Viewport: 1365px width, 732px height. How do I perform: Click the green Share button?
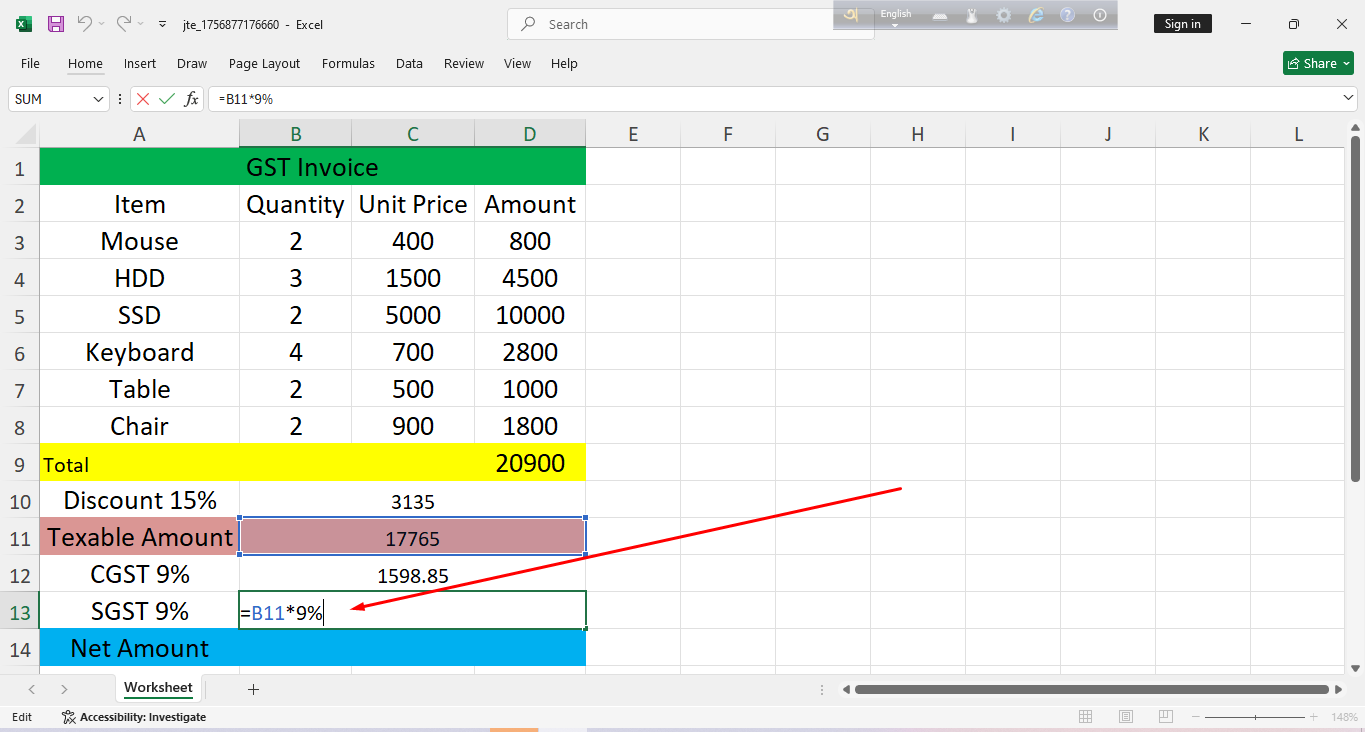(x=1317, y=63)
